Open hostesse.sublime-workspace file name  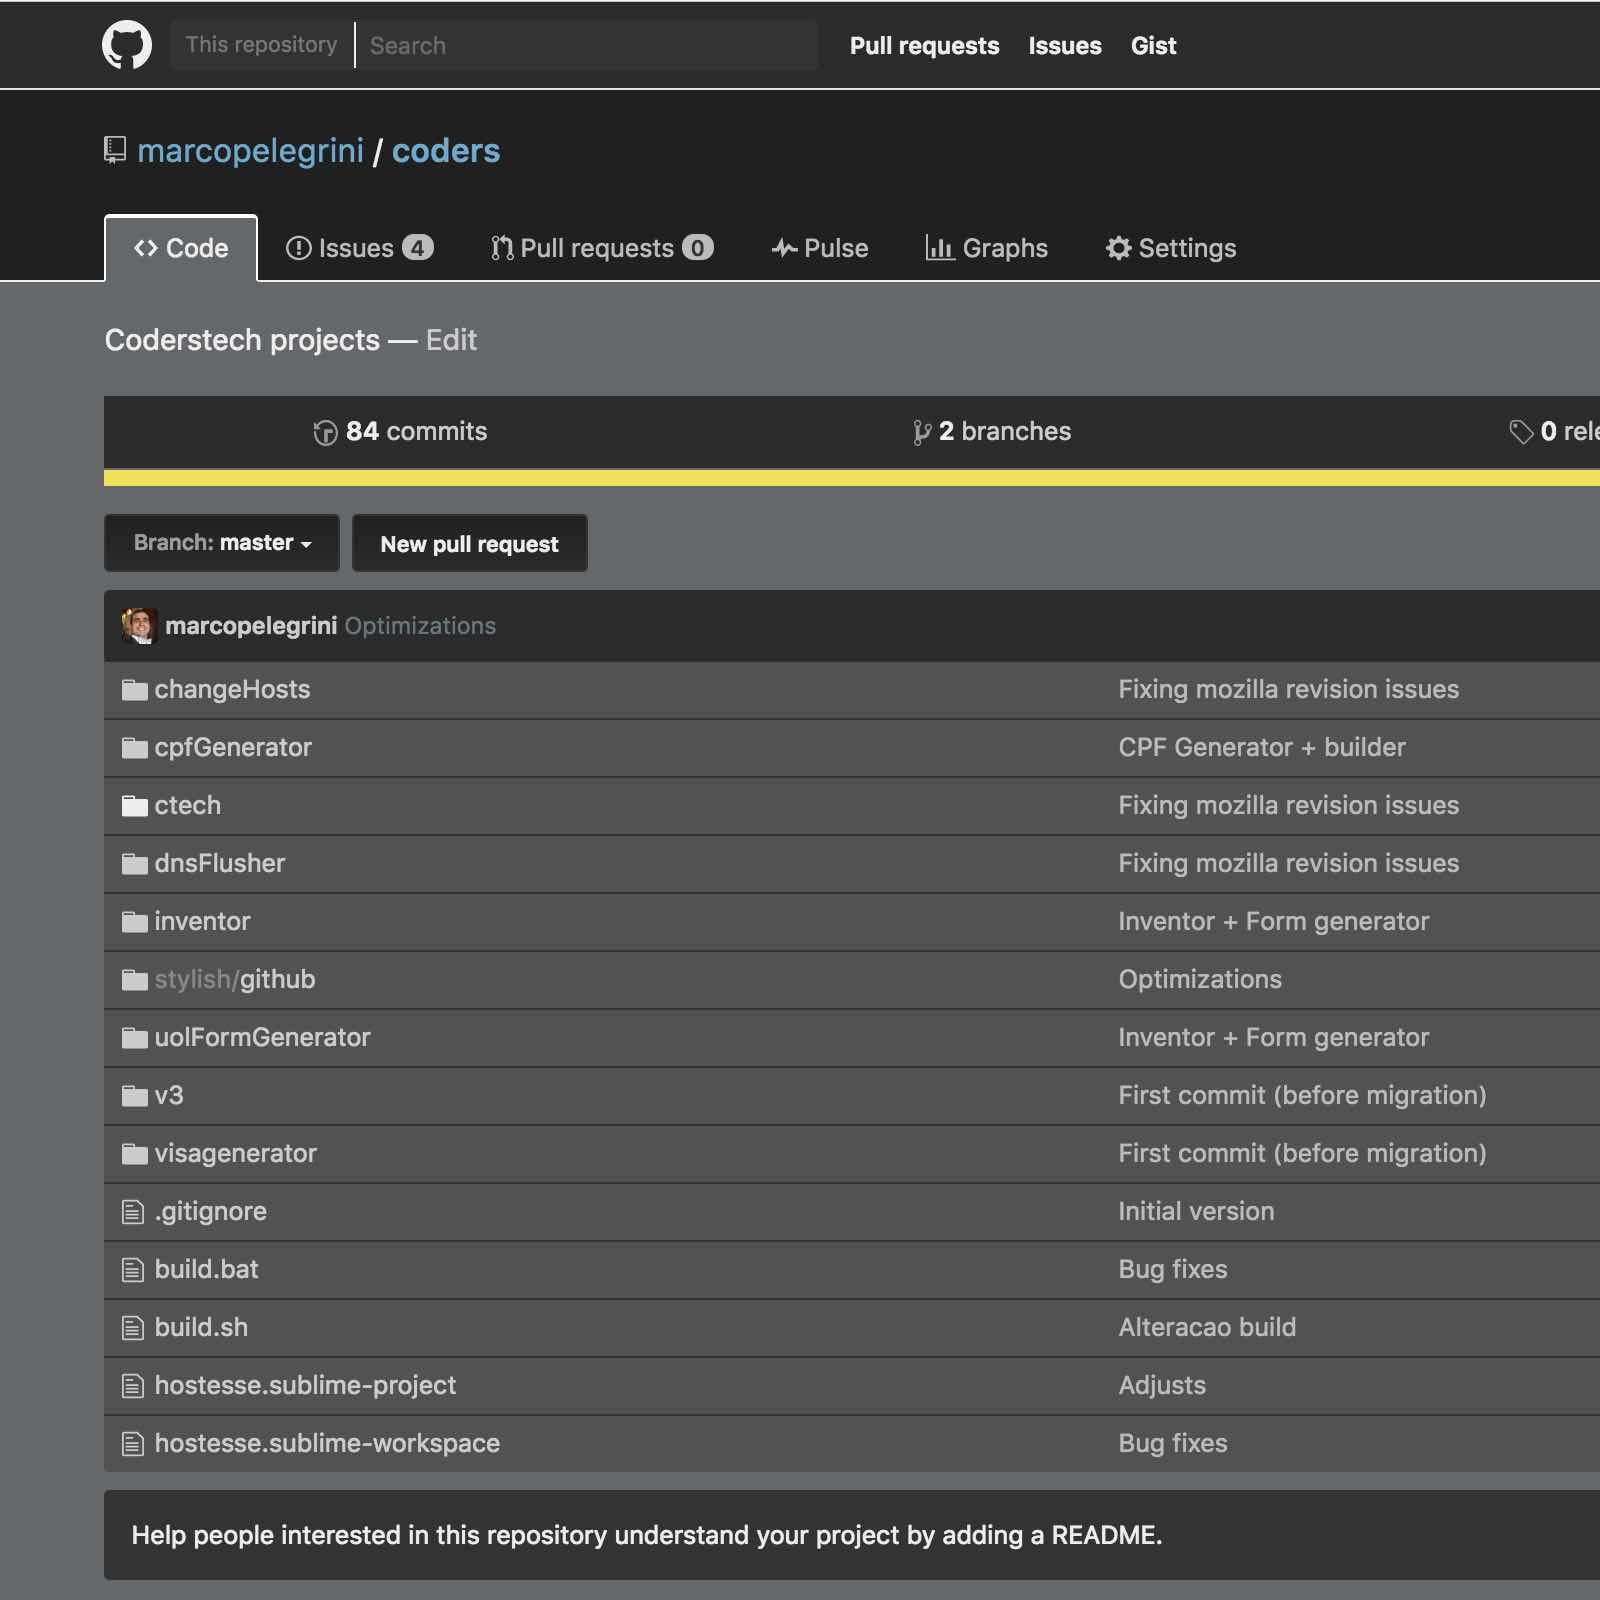[327, 1444]
